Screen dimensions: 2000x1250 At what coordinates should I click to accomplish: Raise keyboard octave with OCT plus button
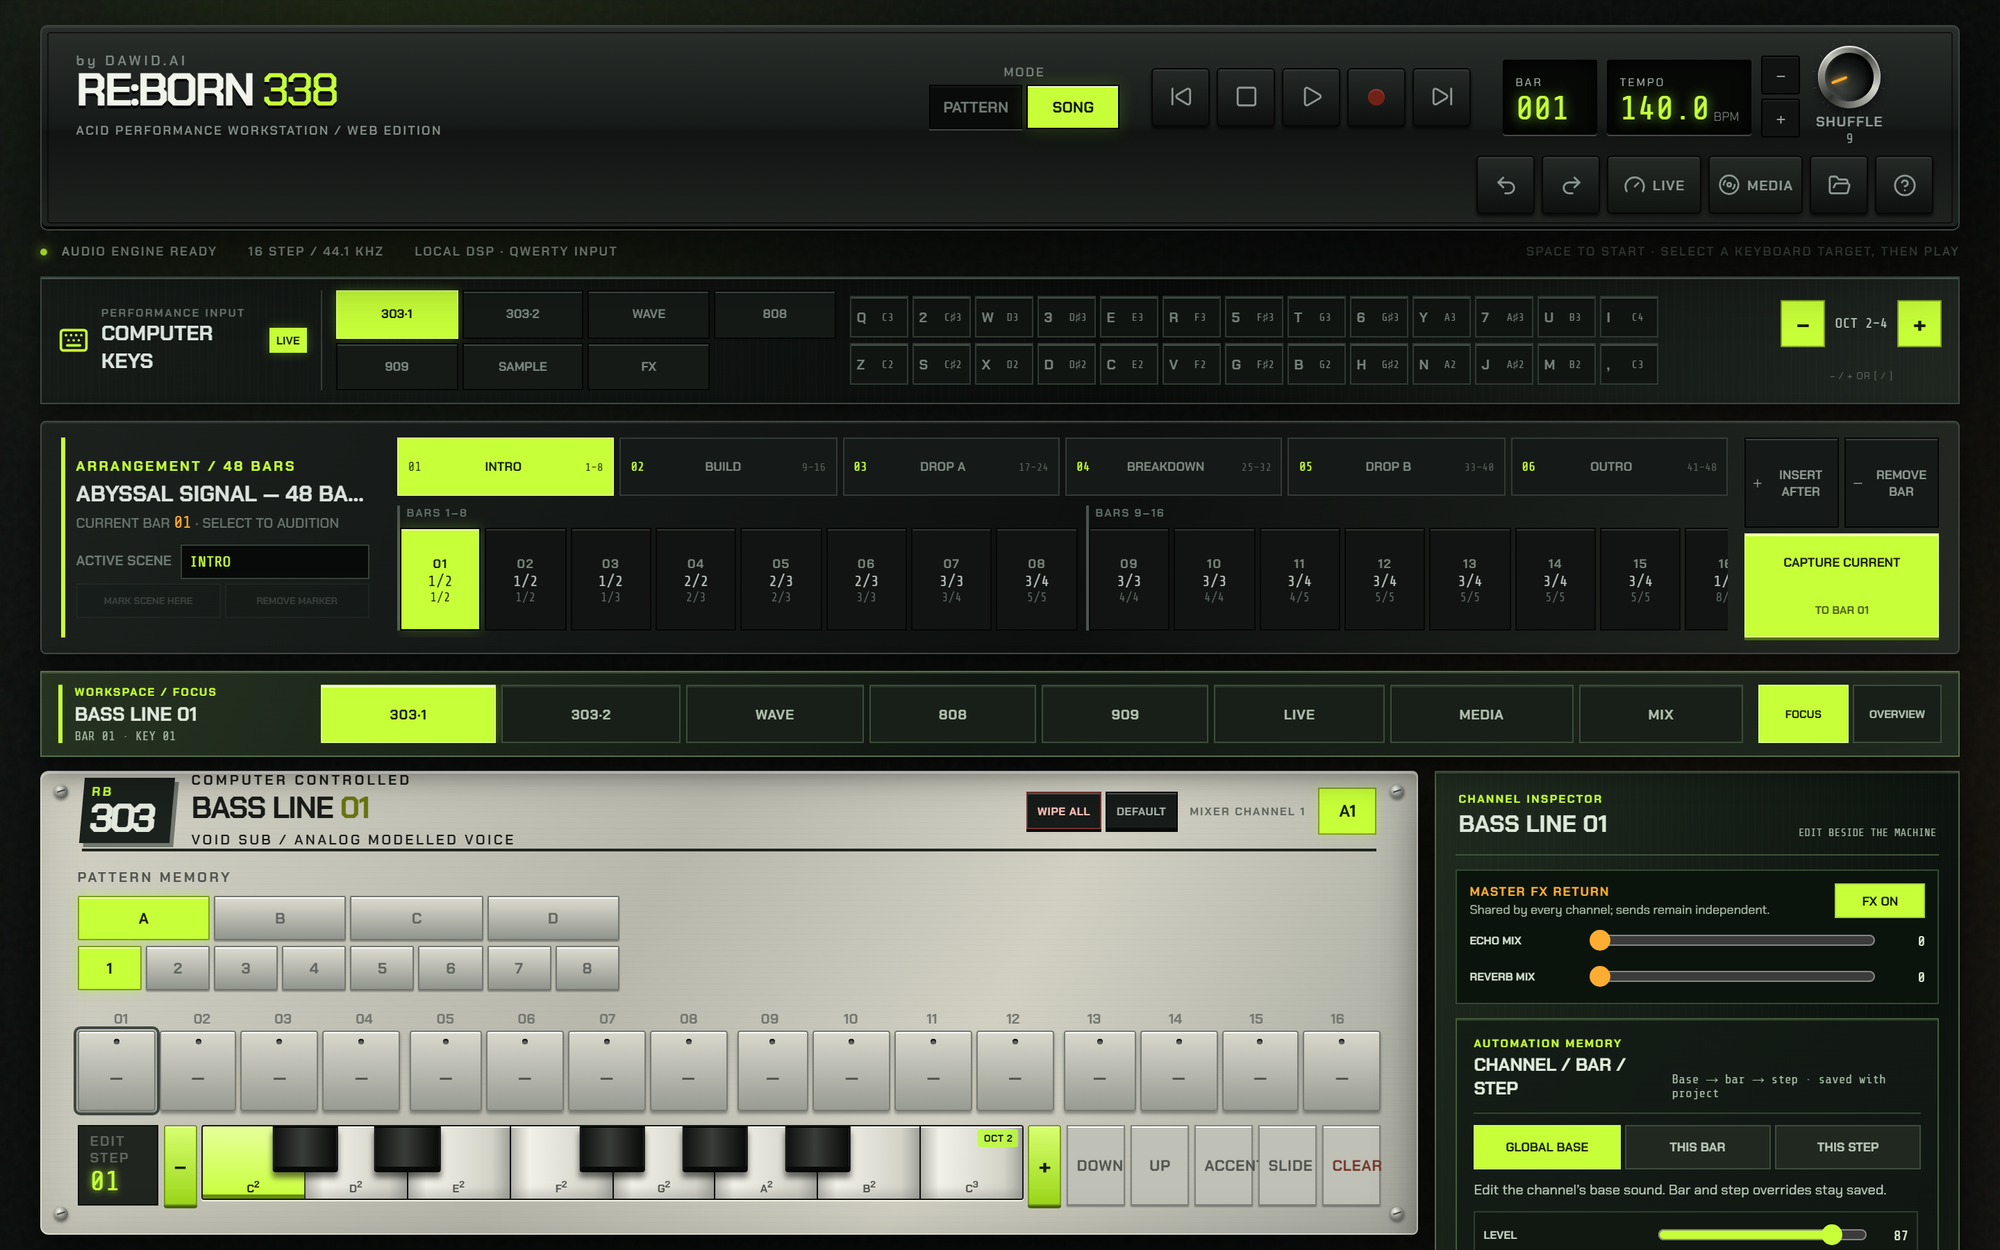(x=1919, y=324)
